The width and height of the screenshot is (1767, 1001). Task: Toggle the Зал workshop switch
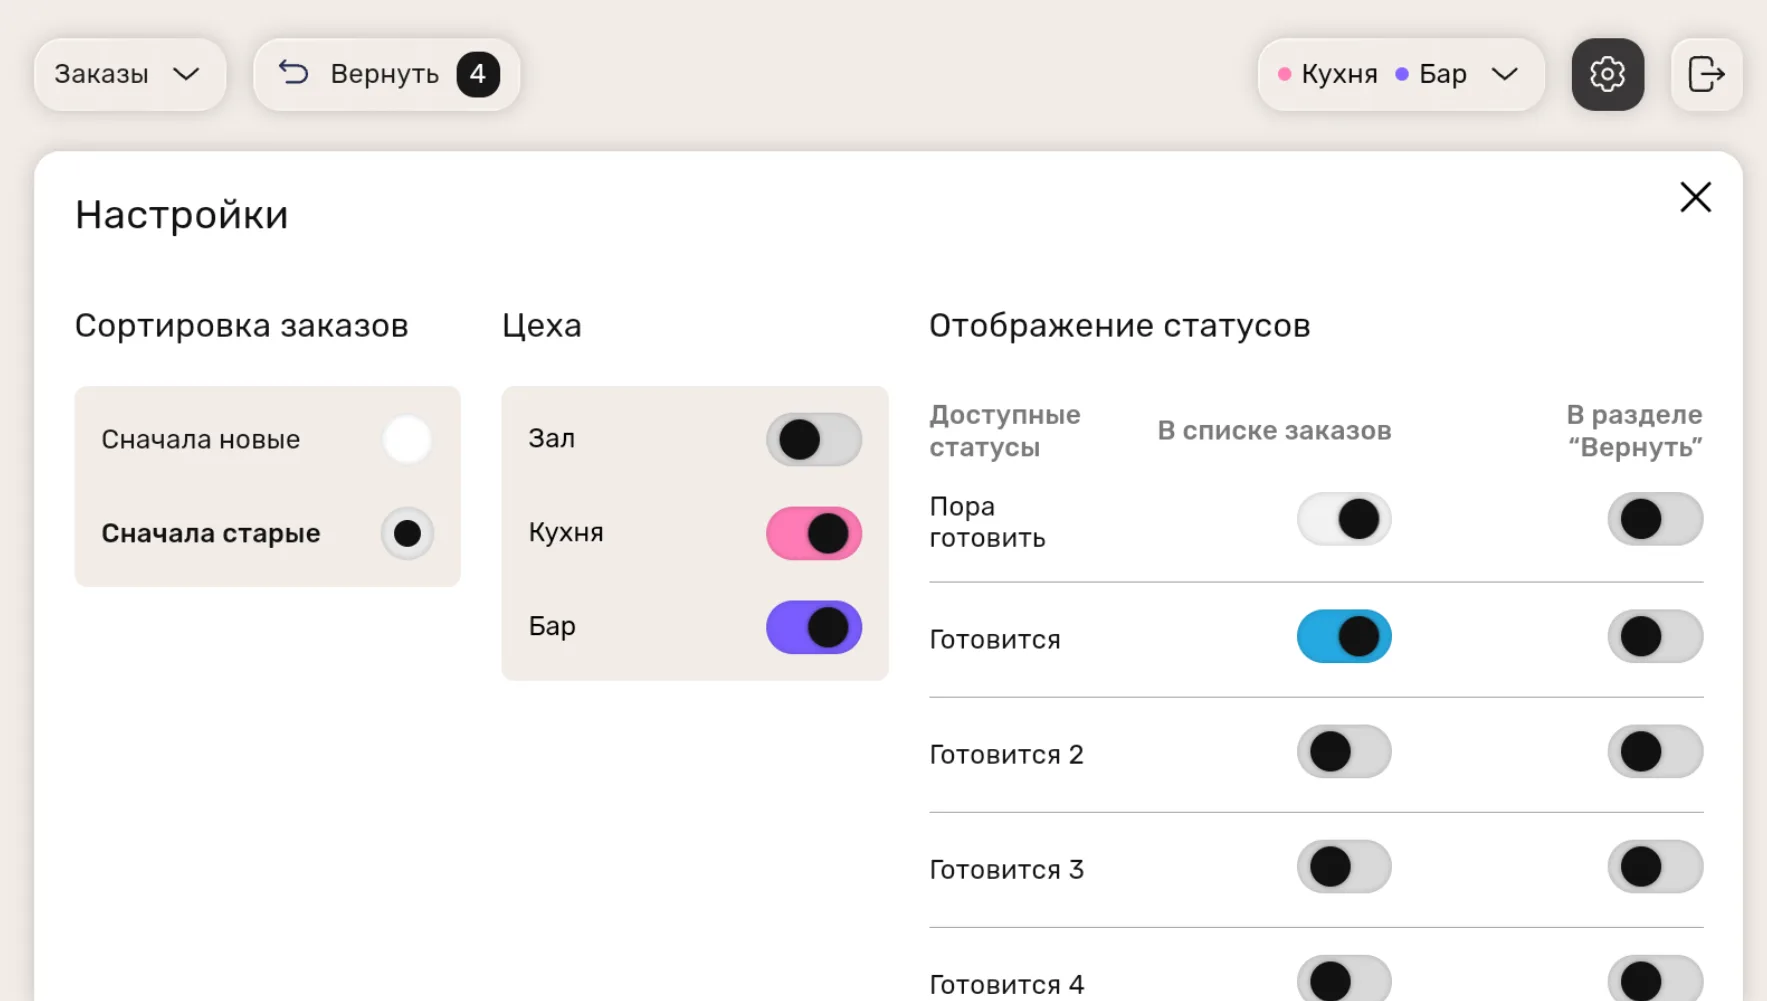pyautogui.click(x=814, y=439)
